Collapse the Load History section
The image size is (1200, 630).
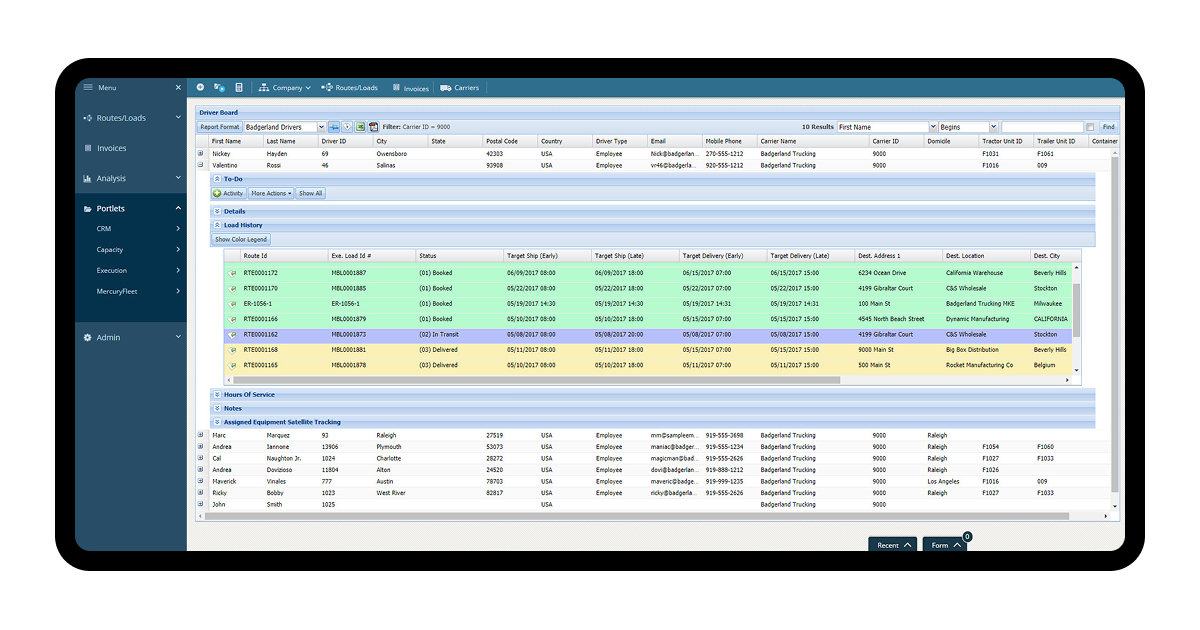pyautogui.click(x=217, y=225)
